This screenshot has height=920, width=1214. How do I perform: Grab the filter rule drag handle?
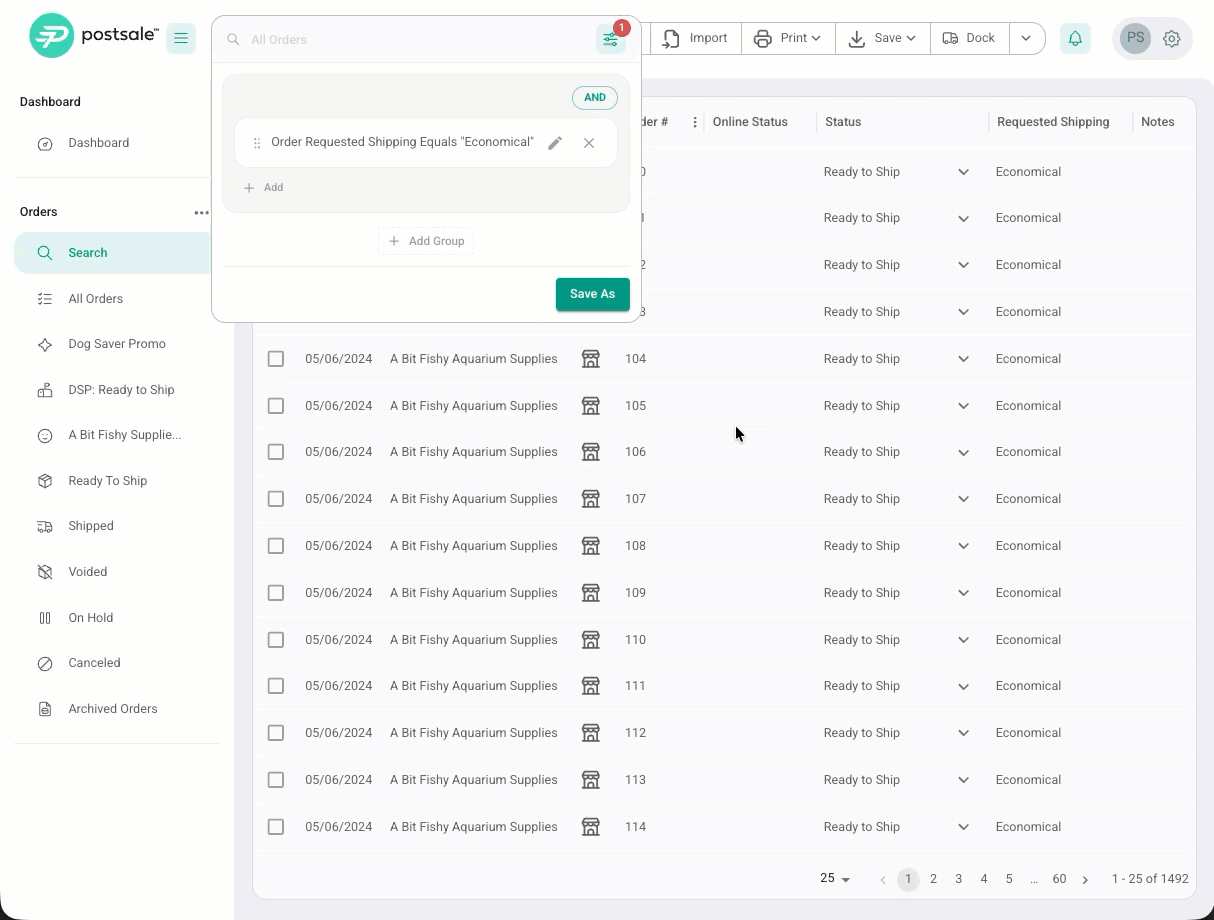(257, 143)
